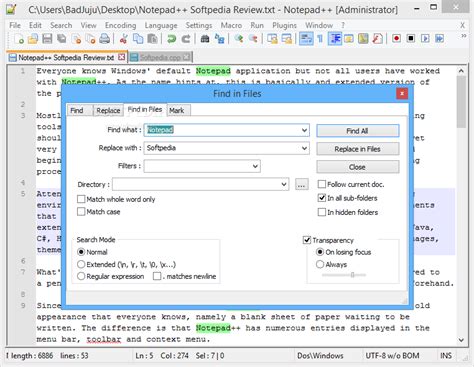Click the editor vertical scrollbar thumb
The width and height of the screenshot is (474, 367).
click(x=461, y=102)
